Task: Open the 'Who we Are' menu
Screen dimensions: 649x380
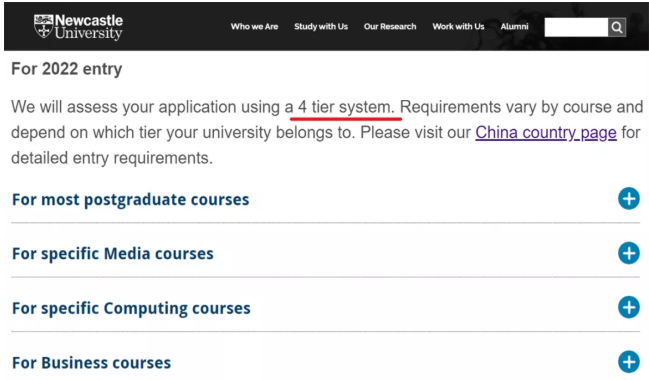Action: point(254,26)
